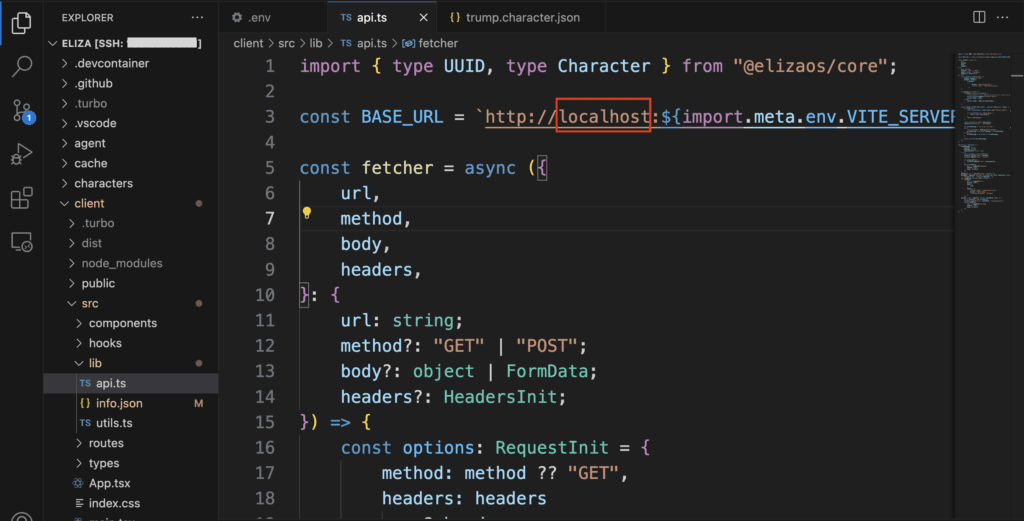Open index.css in the file tree

tap(131, 503)
